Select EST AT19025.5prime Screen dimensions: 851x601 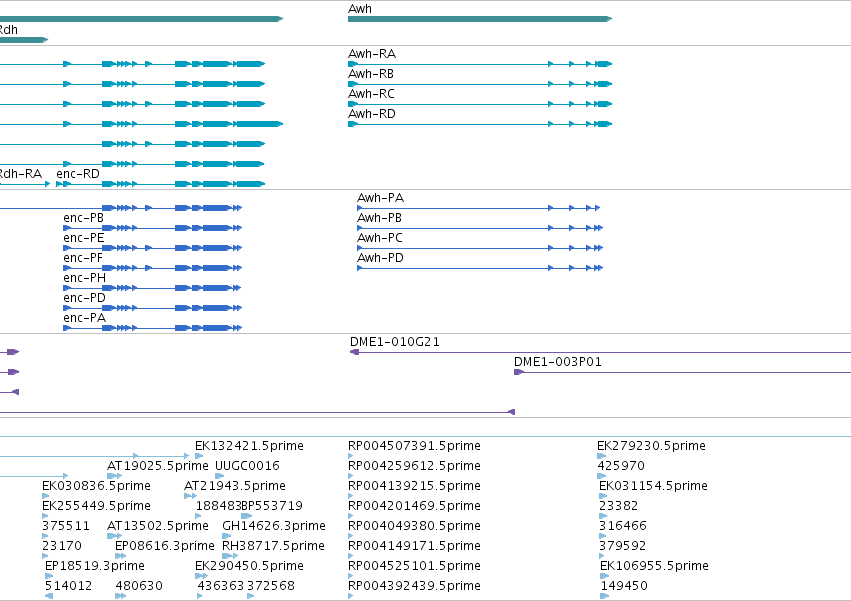(158, 466)
